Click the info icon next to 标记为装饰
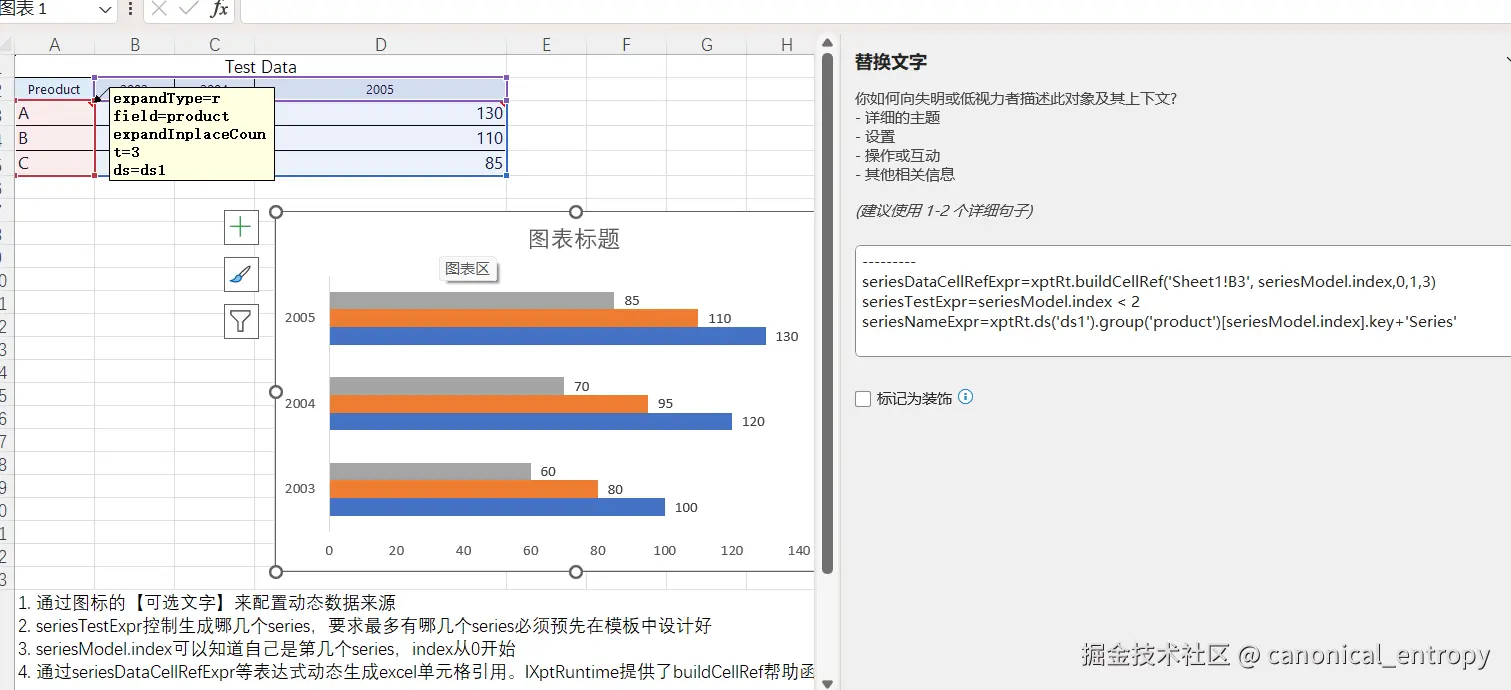The width and height of the screenshot is (1511, 690). coord(965,397)
